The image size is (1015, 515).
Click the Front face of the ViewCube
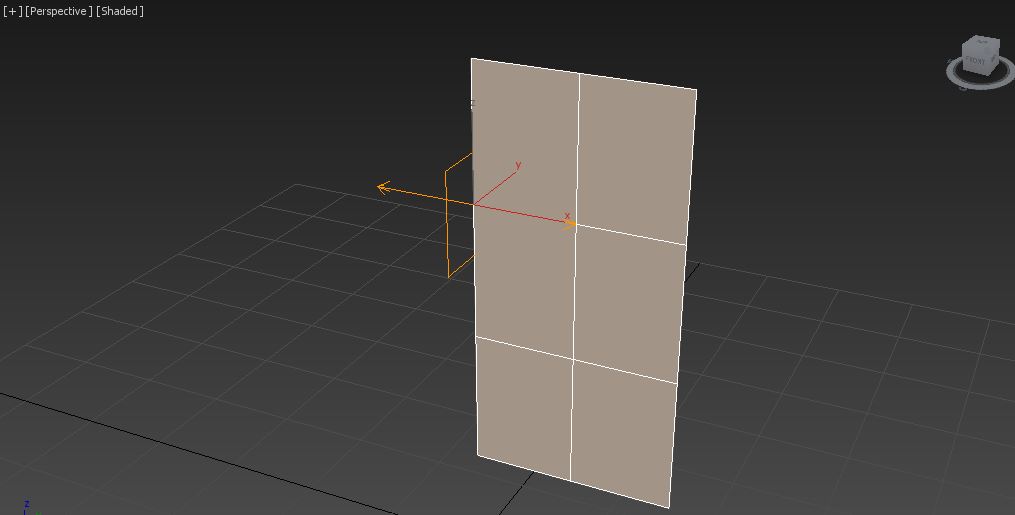(x=975, y=60)
